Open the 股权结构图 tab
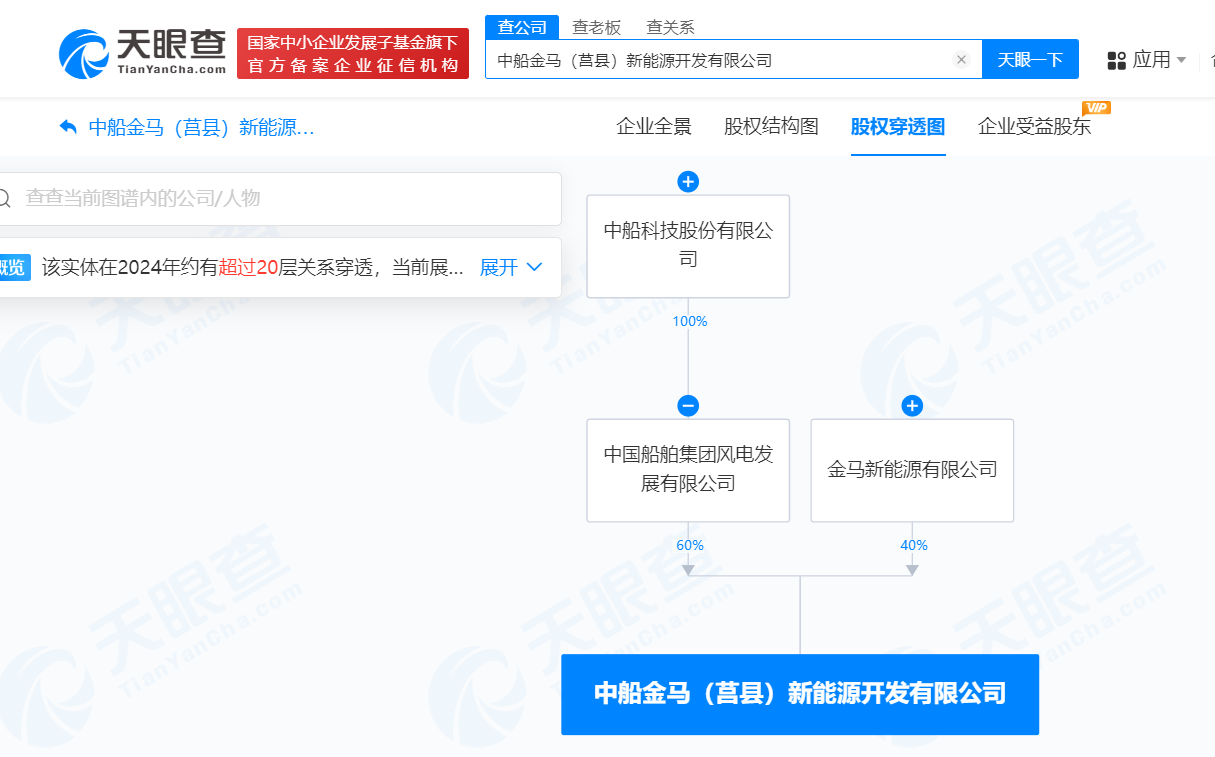Image resolution: width=1215 pixels, height=757 pixels. [771, 127]
